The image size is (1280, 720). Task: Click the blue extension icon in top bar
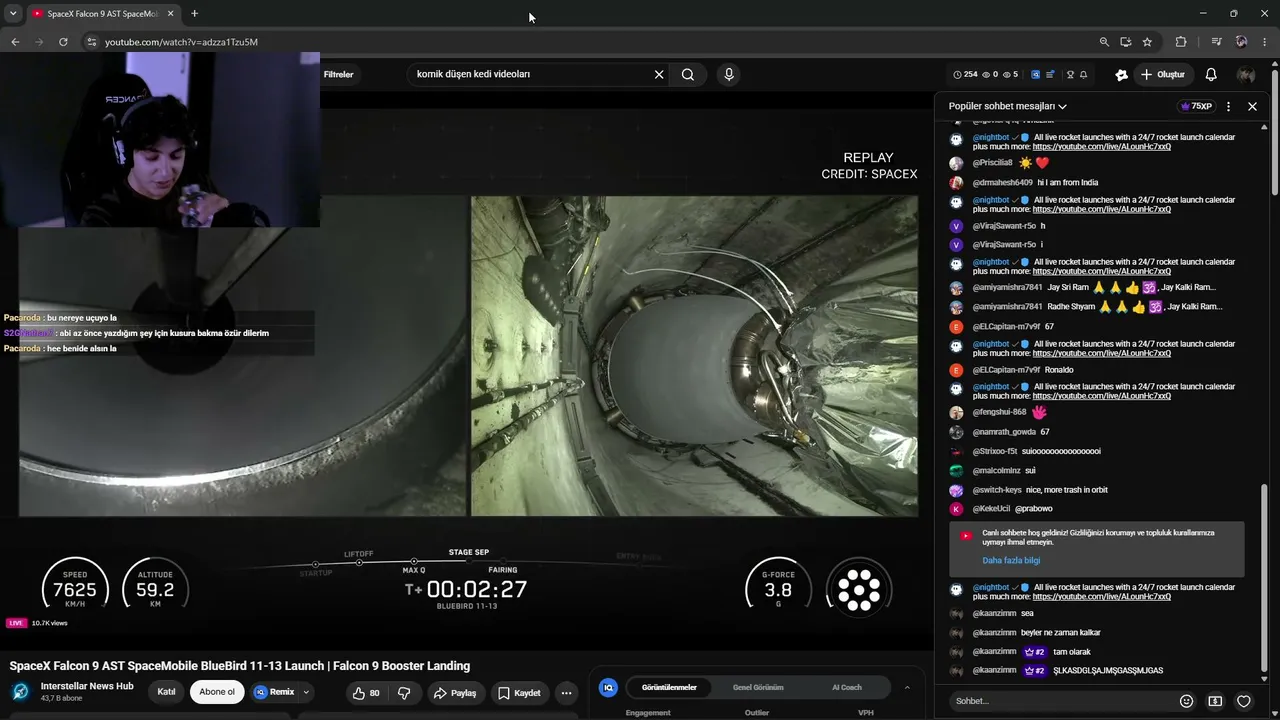1035,74
